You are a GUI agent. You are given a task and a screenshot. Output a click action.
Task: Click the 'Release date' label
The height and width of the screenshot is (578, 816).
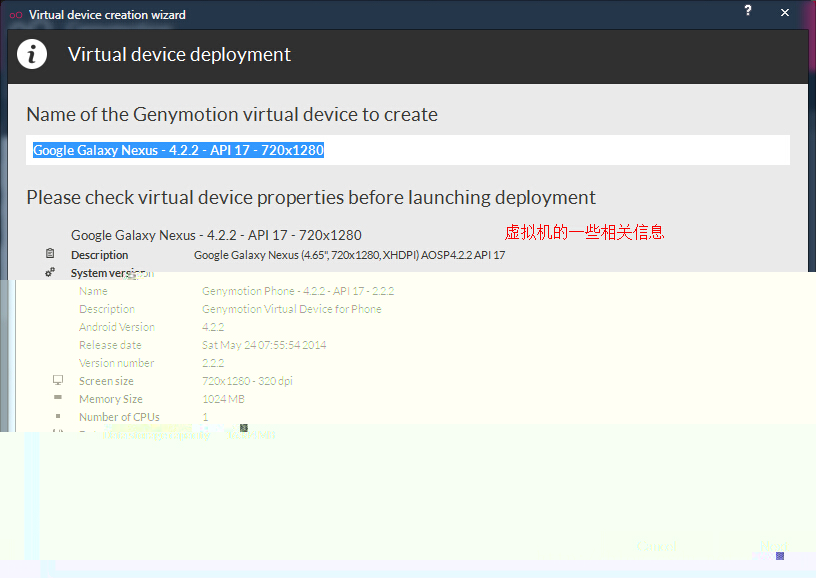click(110, 345)
